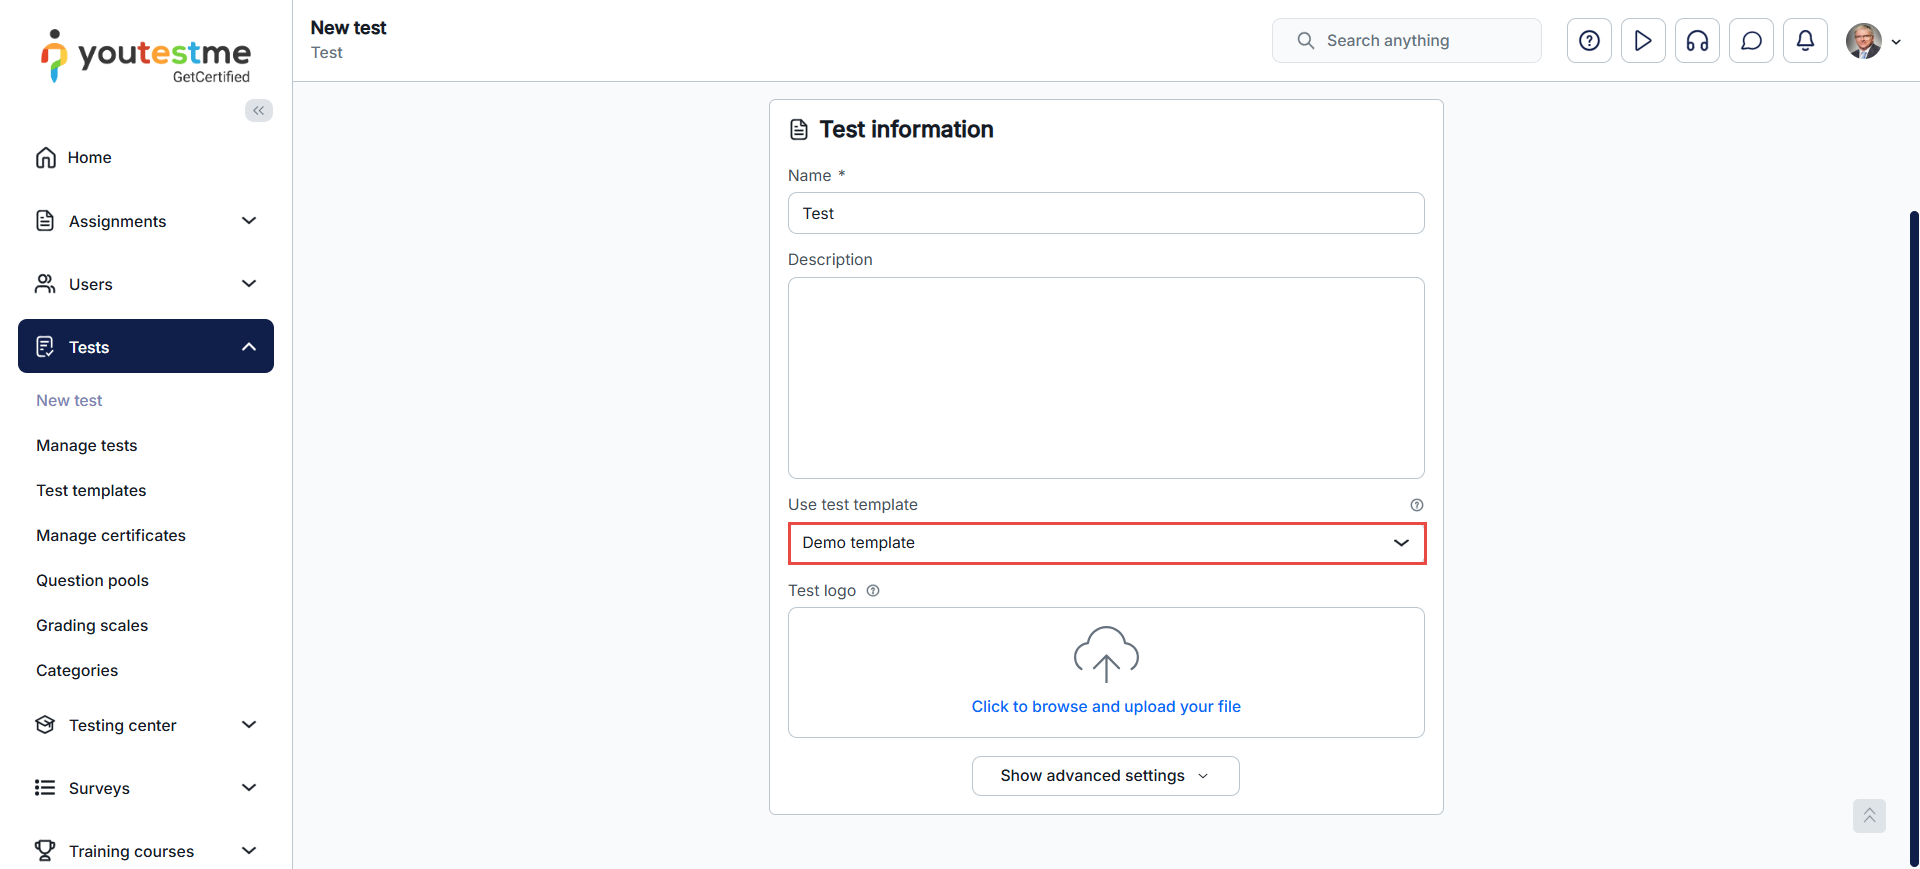The height and width of the screenshot is (869, 1920).
Task: Open the user profile avatar menu
Action: (1871, 41)
